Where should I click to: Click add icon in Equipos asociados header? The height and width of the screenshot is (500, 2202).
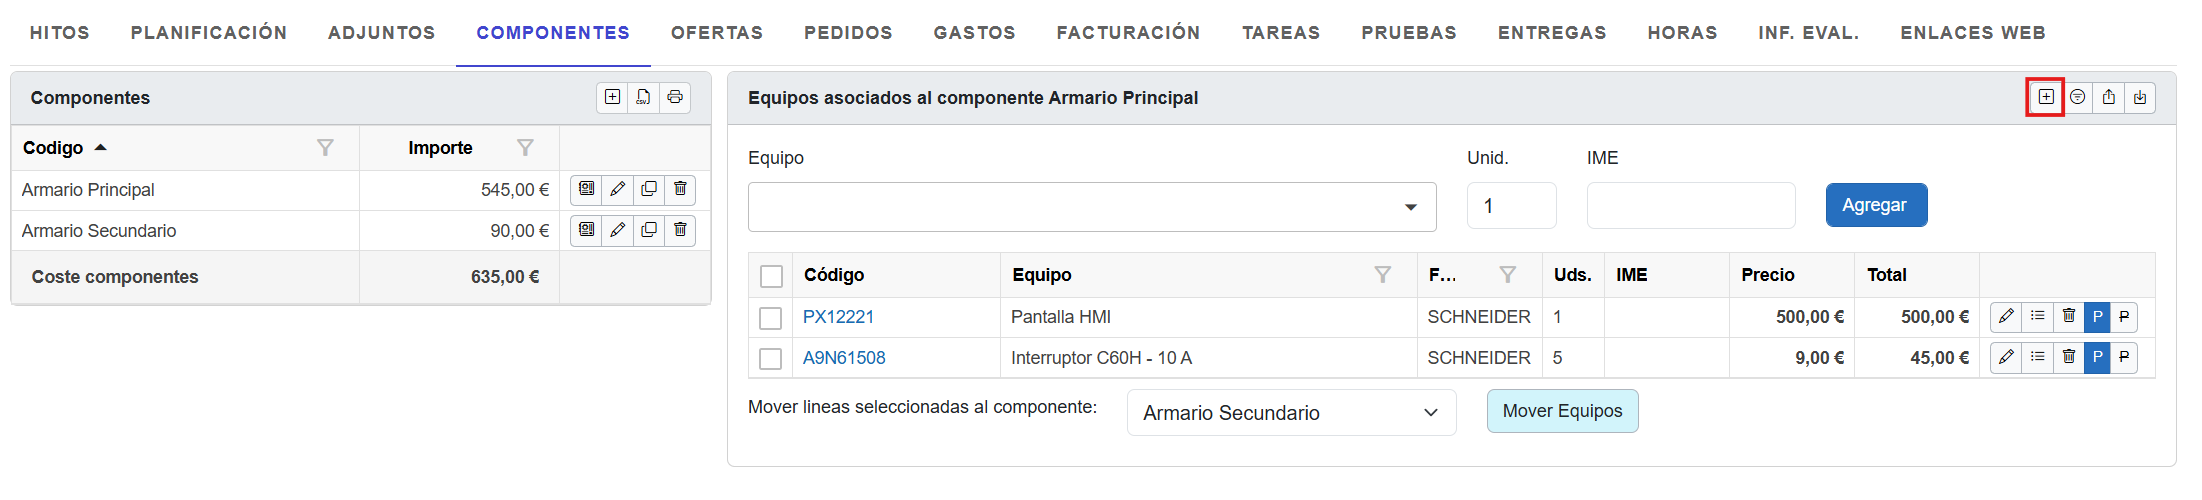(2046, 97)
